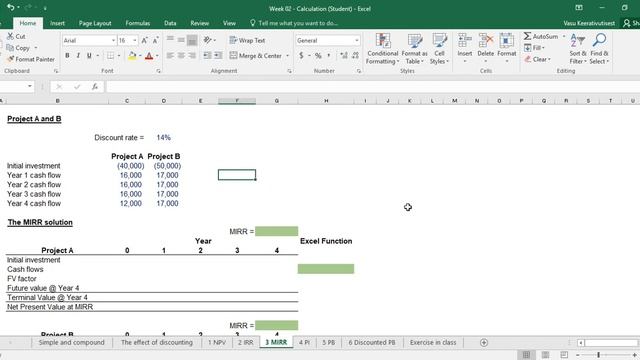
Task: Open the Arial font name dropdown
Action: (x=113, y=40)
